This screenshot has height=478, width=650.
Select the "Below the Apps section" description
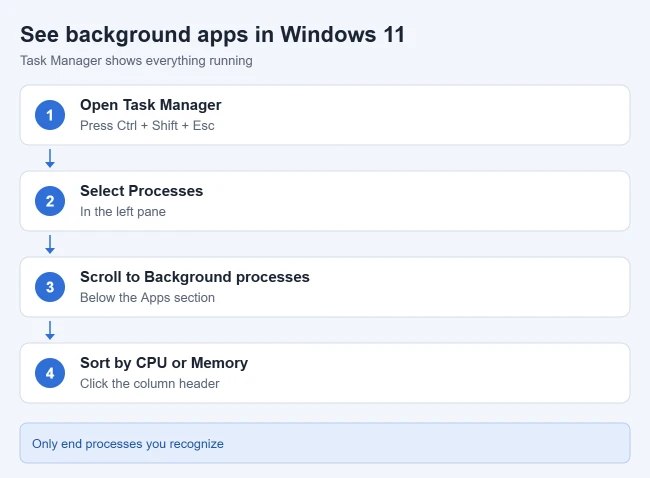[x=147, y=298]
